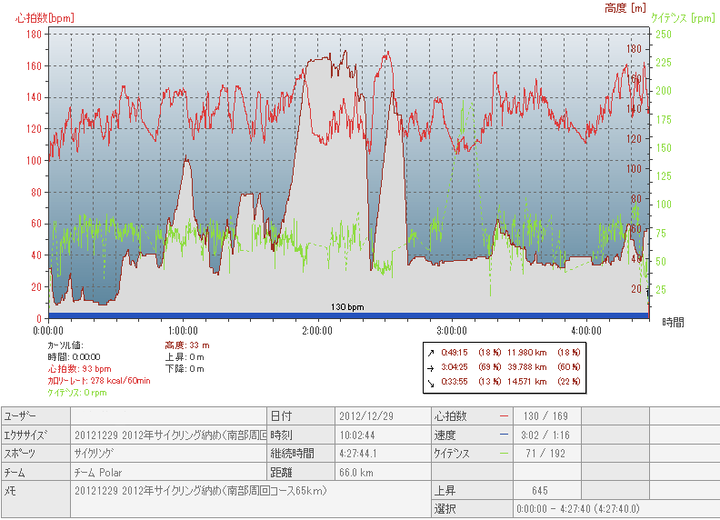The width and height of the screenshot is (720, 520).
Task: Click the 継続時間 label cell
Action: click(301, 453)
